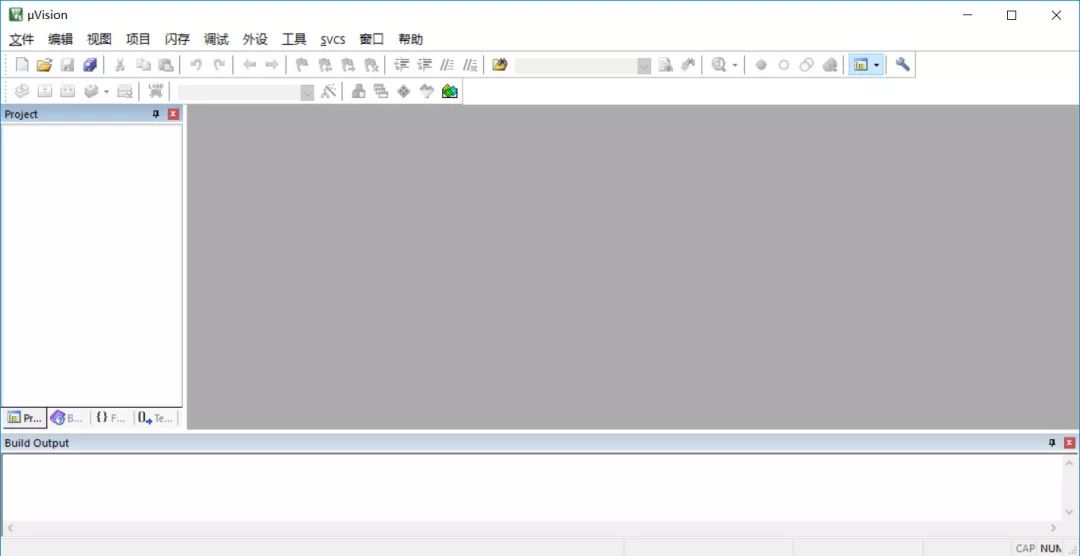Kill all breakpoints with the cluster icon
1080x556 pixels.
coord(830,65)
